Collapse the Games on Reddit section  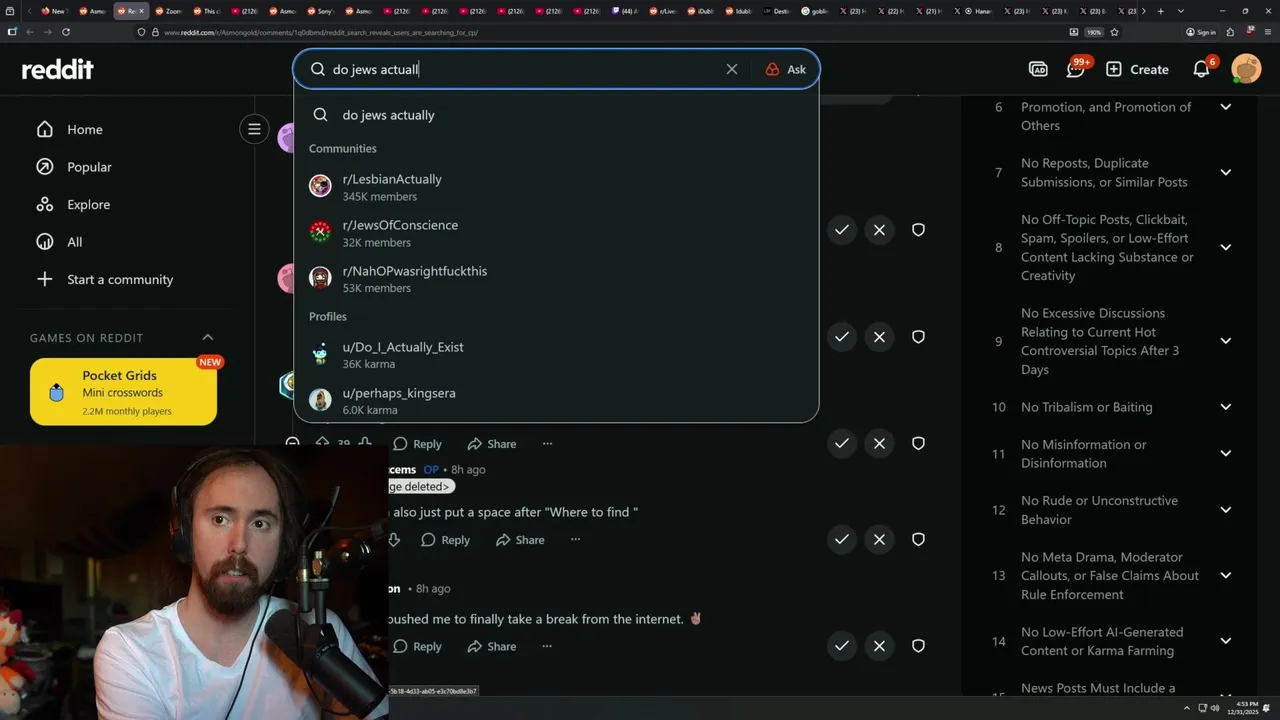208,337
